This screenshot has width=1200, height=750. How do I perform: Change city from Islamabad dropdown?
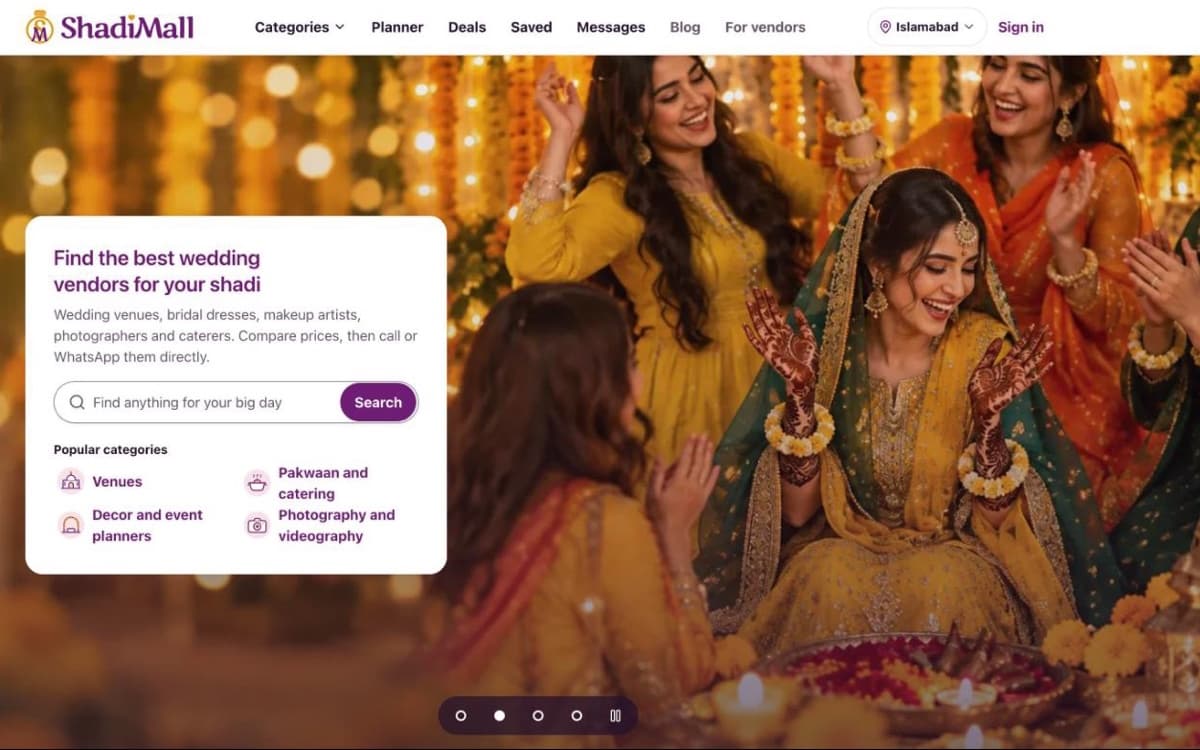[927, 27]
